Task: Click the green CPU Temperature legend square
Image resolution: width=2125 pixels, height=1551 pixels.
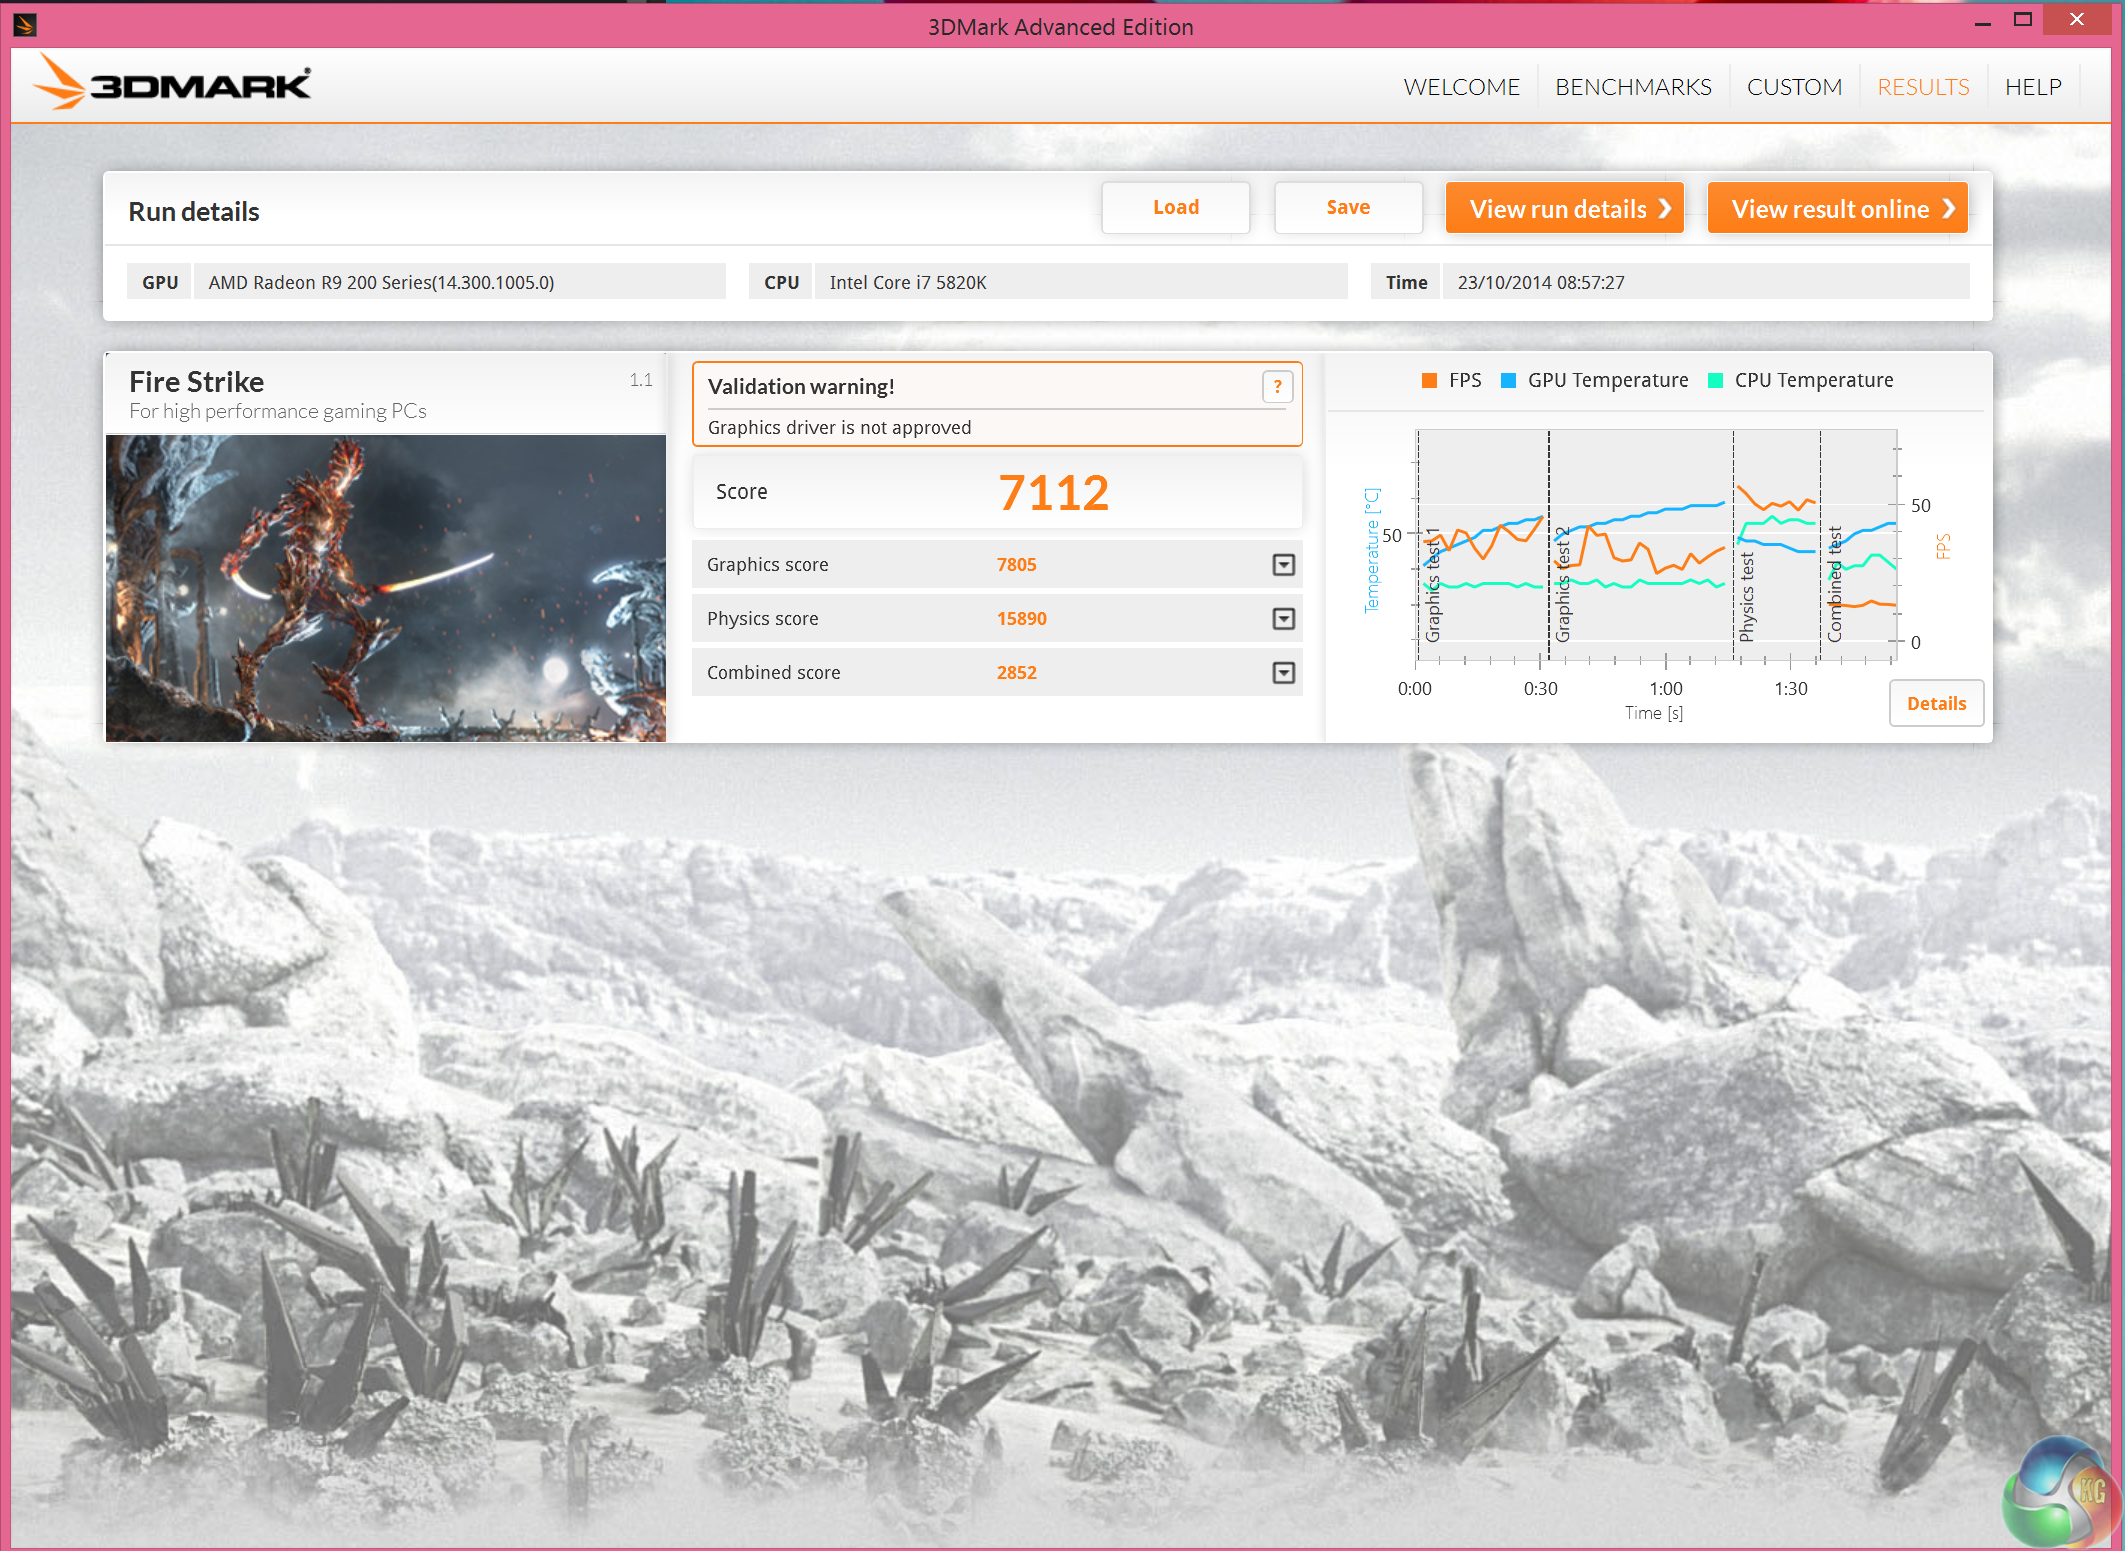Action: pos(1715,381)
